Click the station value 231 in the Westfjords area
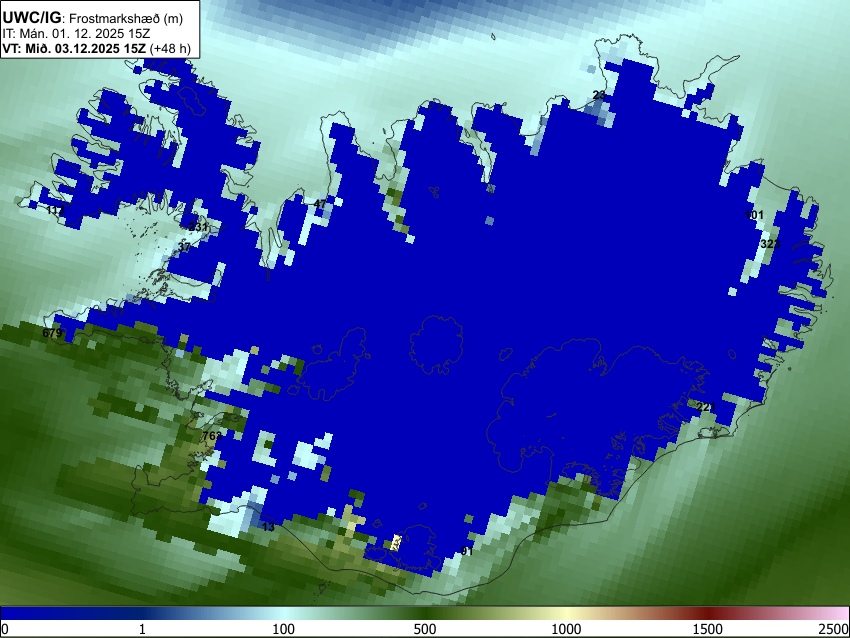Image resolution: width=850 pixels, height=638 pixels. 198,227
